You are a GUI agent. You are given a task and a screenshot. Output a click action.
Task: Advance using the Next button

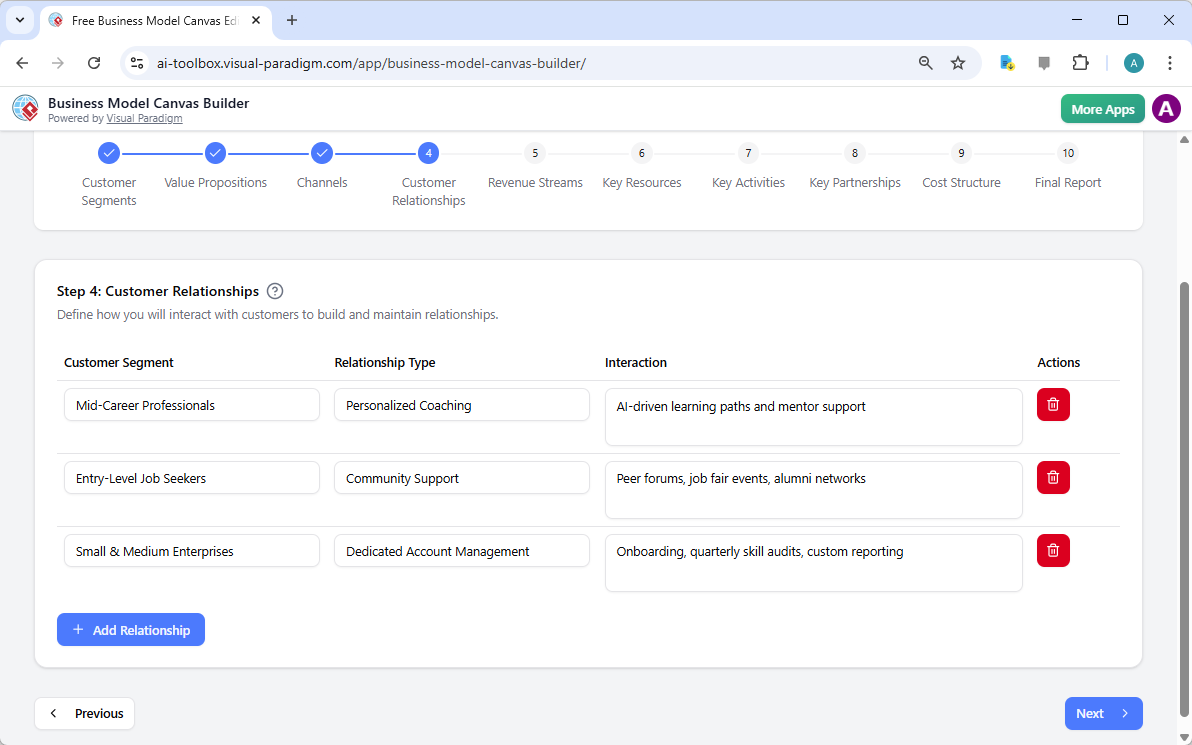point(1103,713)
